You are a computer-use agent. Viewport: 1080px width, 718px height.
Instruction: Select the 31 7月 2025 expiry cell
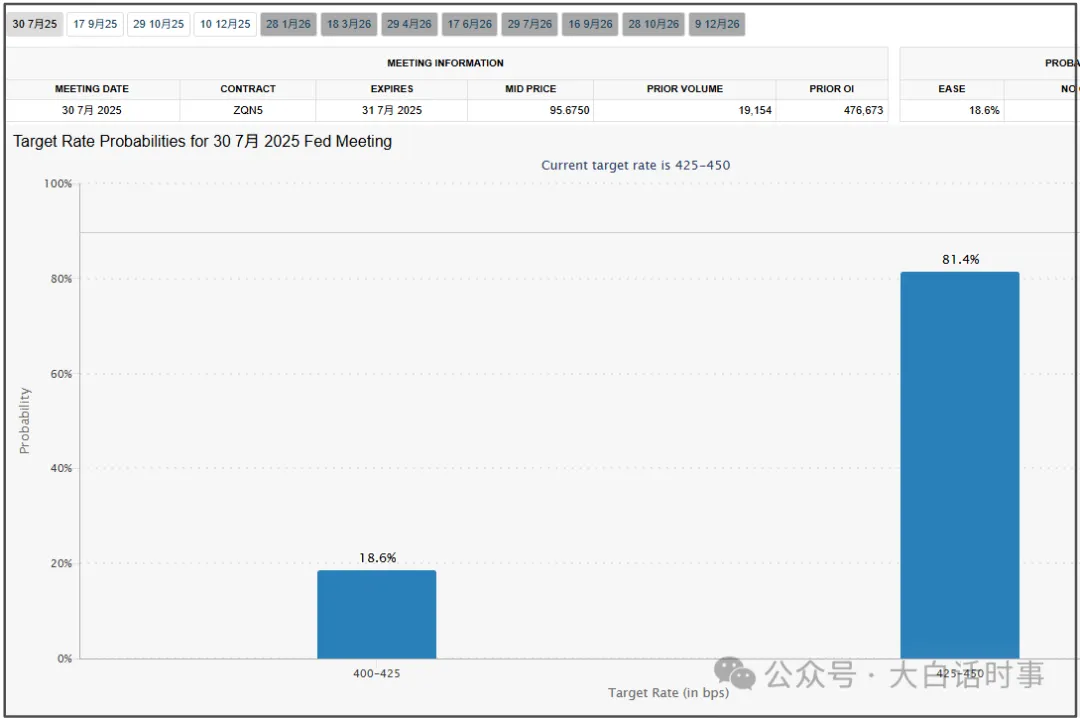point(392,110)
